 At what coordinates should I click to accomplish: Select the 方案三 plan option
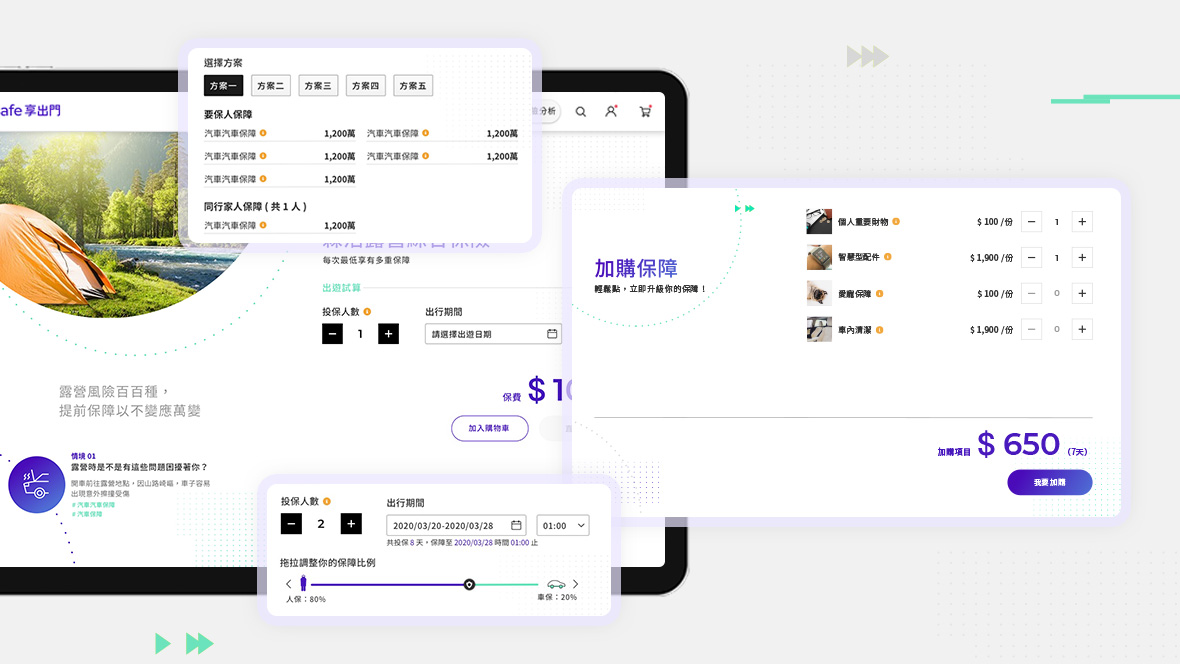[x=318, y=86]
